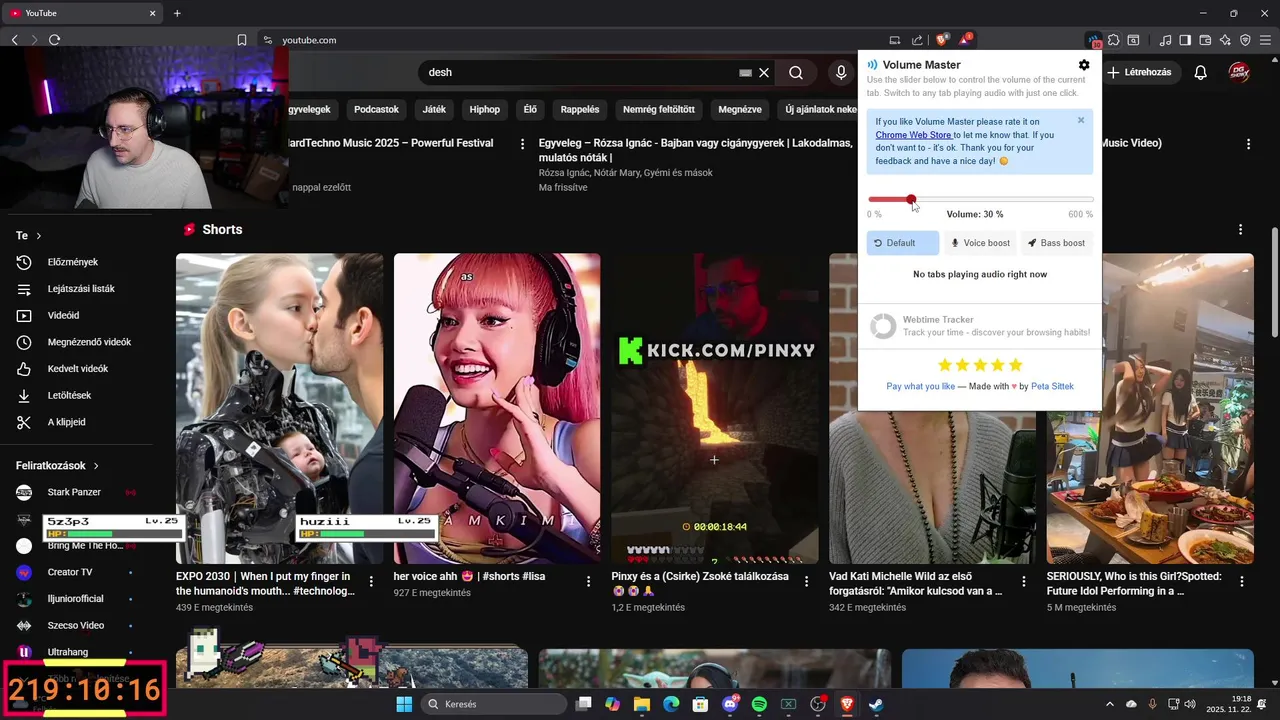Open Brave Rewards triangle icon

click(965, 40)
